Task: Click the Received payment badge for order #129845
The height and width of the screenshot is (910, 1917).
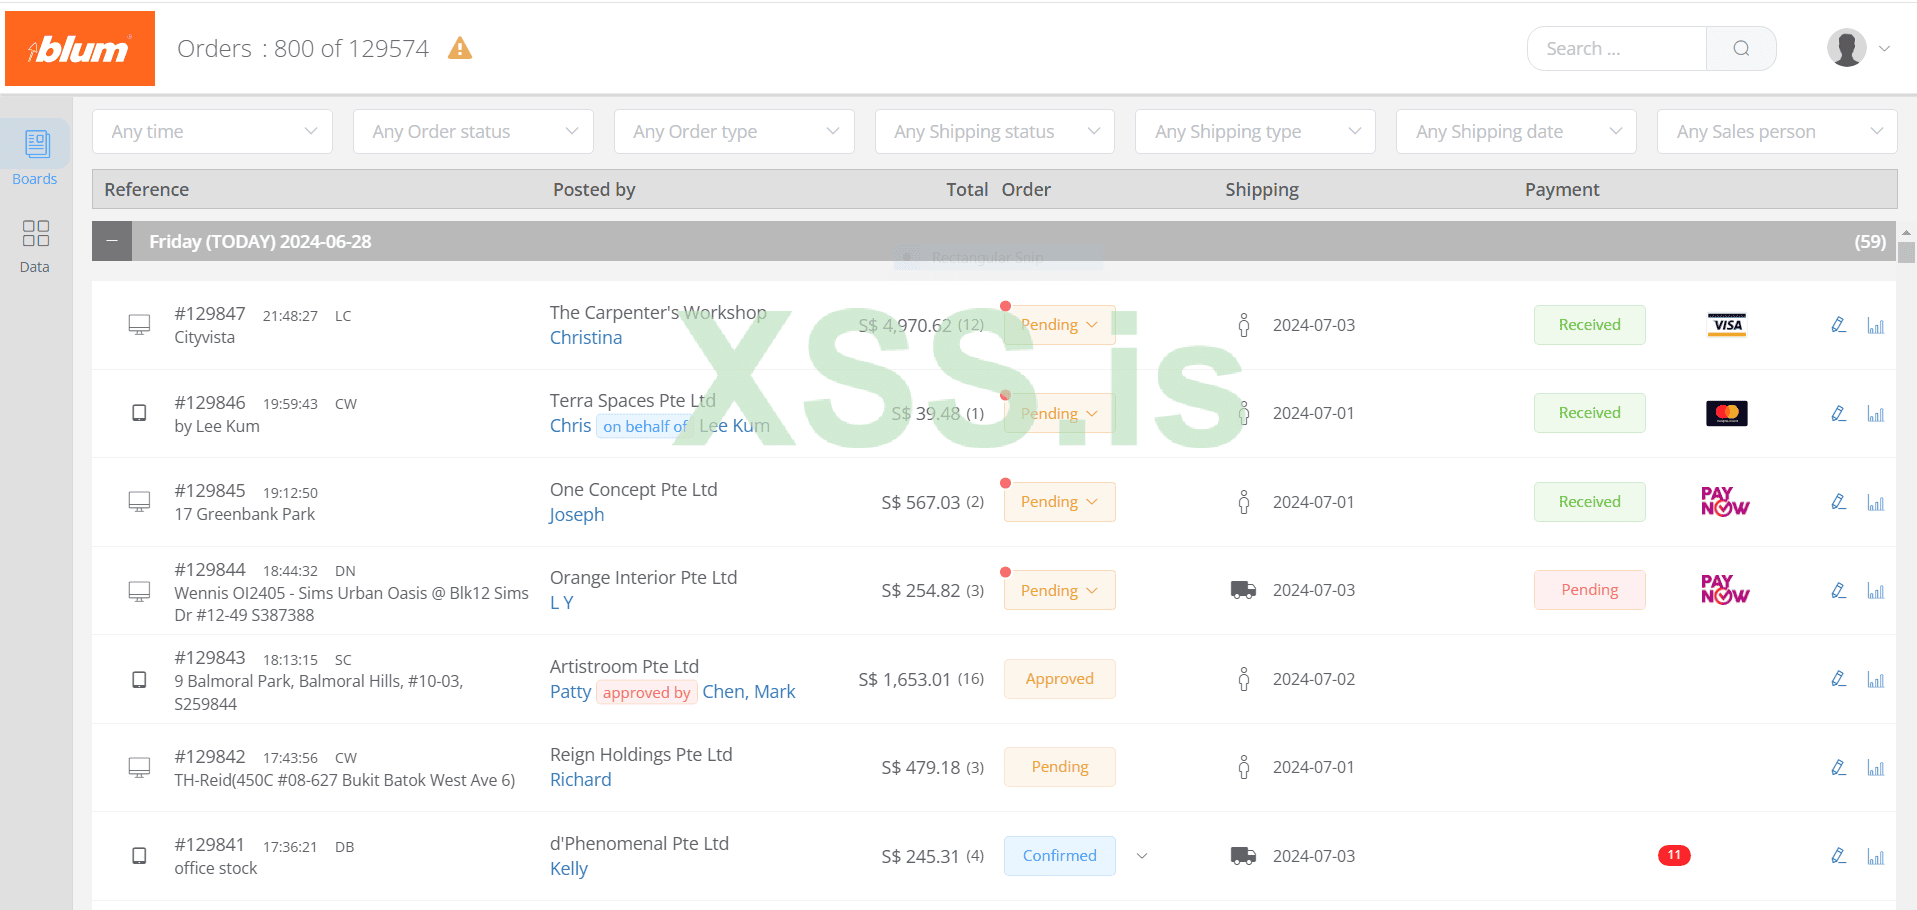Action: (x=1589, y=502)
